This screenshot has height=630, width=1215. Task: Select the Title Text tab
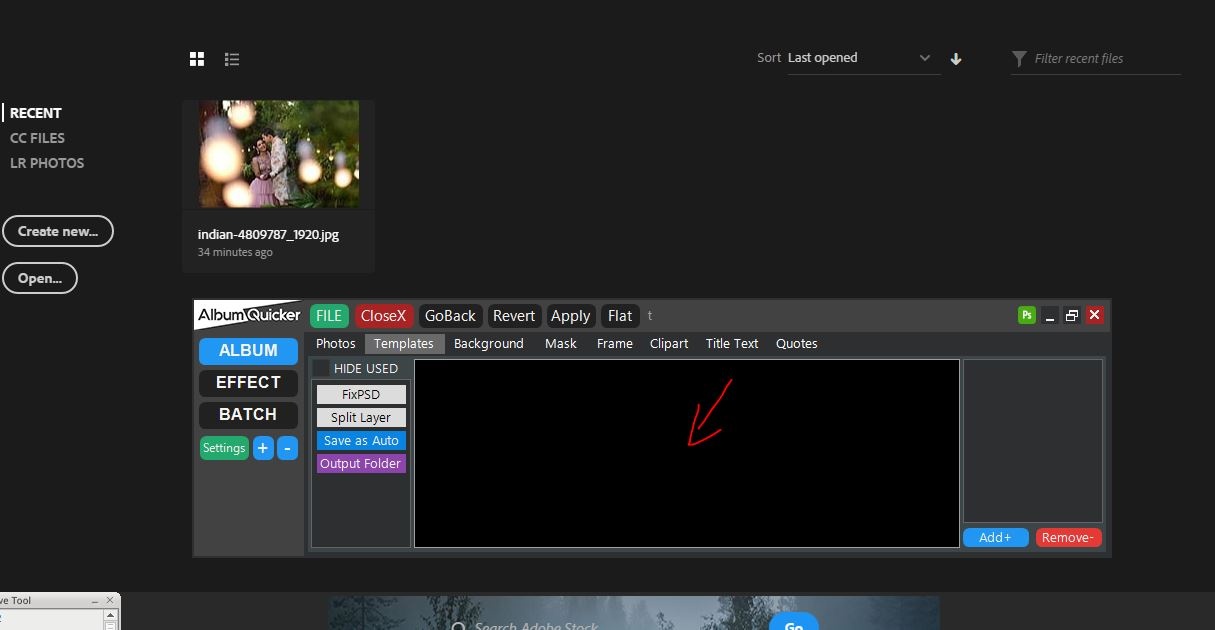click(732, 343)
